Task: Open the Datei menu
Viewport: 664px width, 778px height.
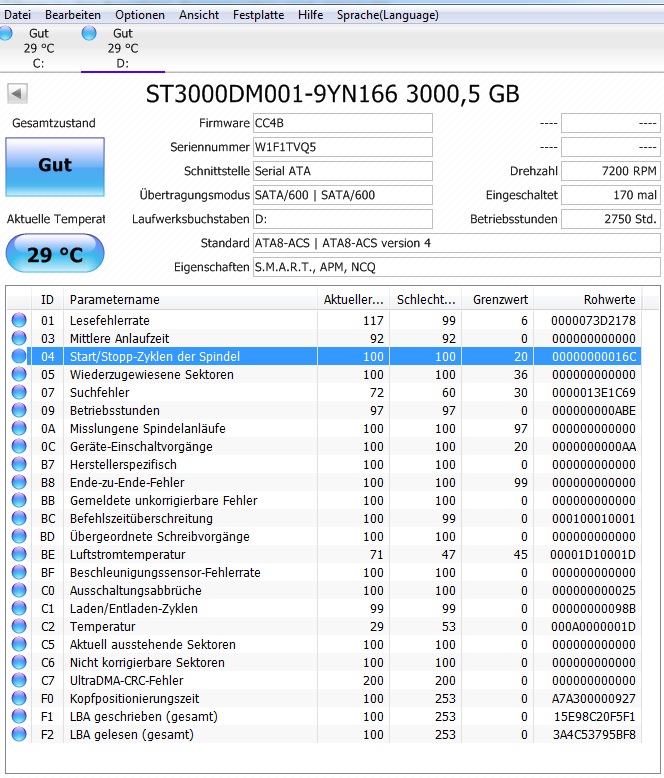Action: pos(17,15)
